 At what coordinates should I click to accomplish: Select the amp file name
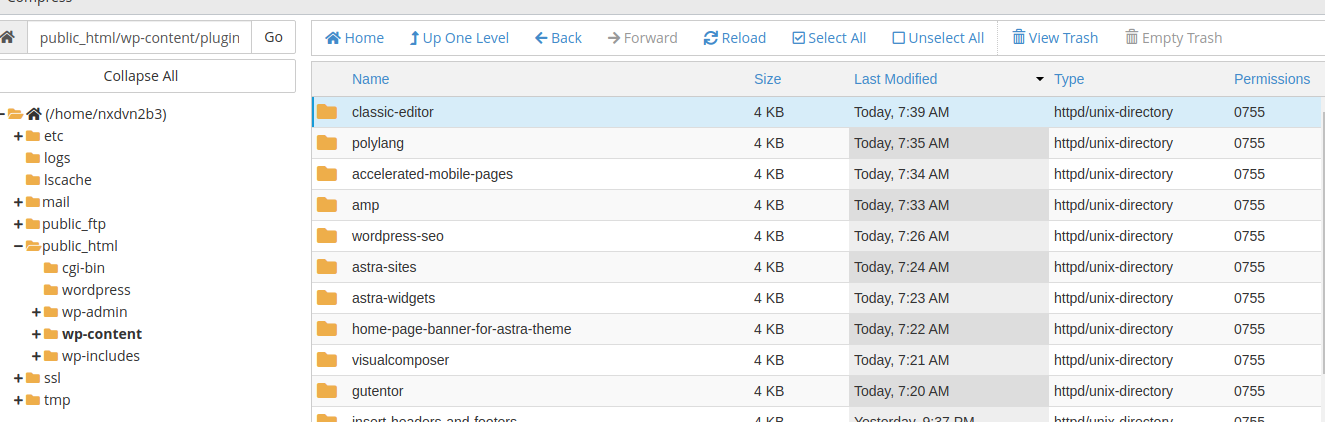pyautogui.click(x=366, y=205)
